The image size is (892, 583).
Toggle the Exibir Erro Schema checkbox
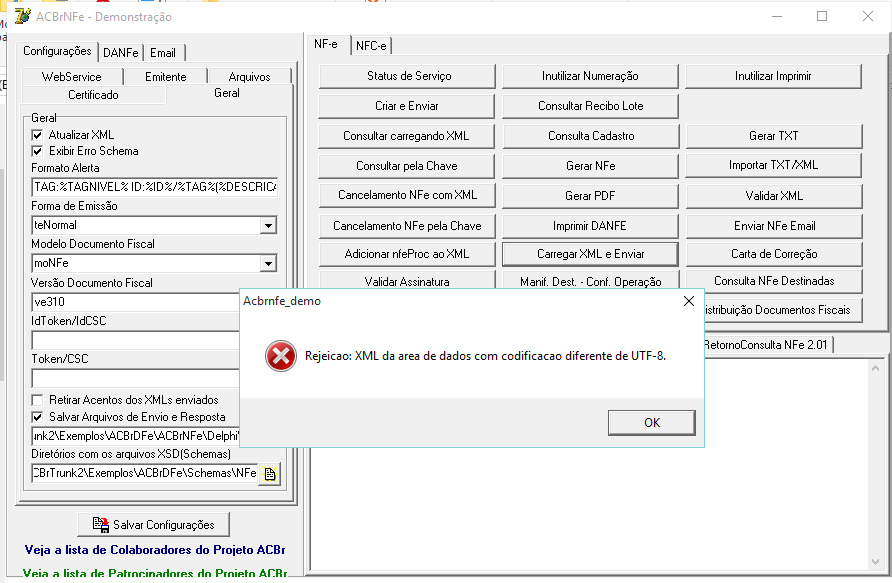pos(38,151)
